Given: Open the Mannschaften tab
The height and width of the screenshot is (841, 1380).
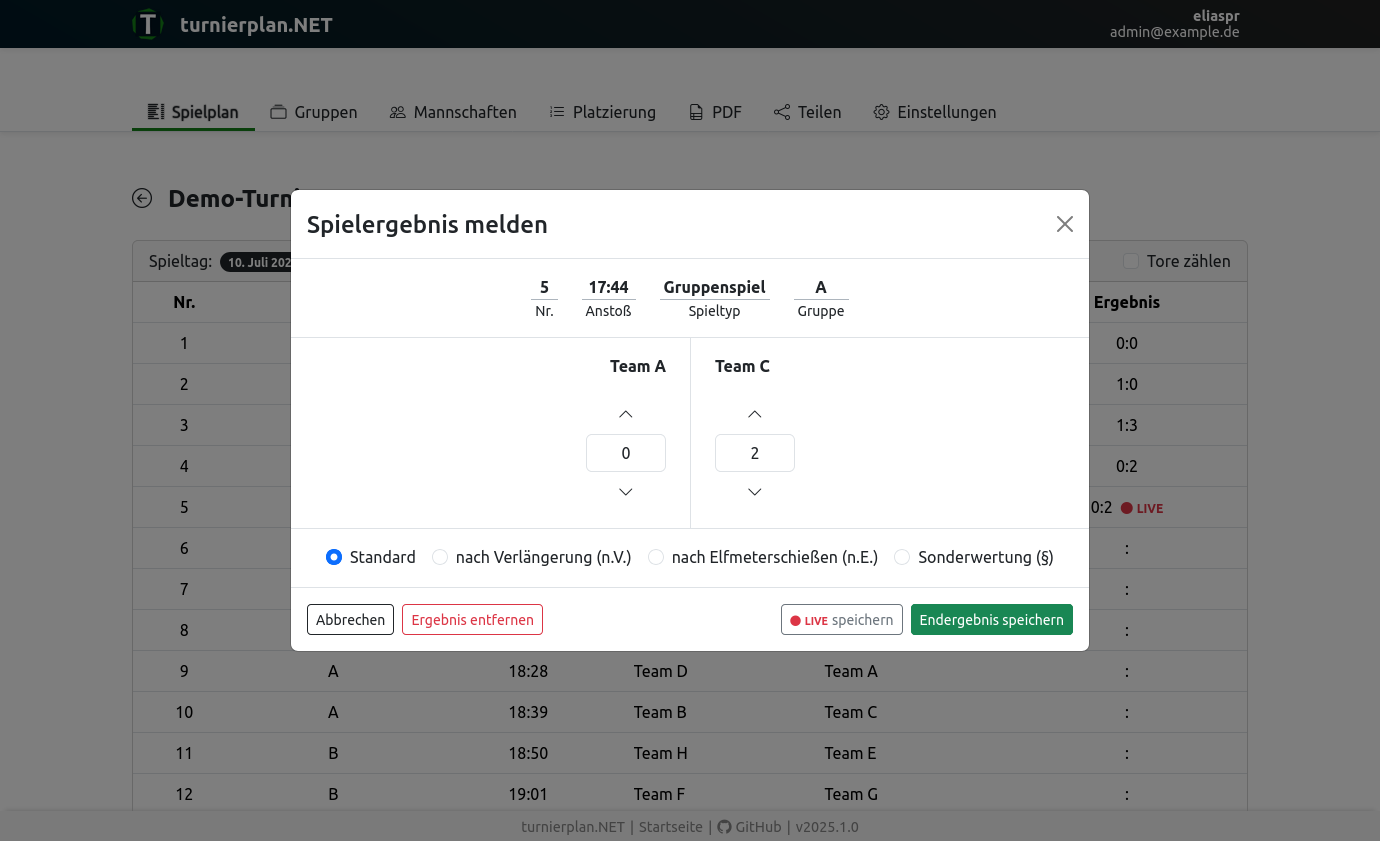Looking at the screenshot, I should (453, 112).
